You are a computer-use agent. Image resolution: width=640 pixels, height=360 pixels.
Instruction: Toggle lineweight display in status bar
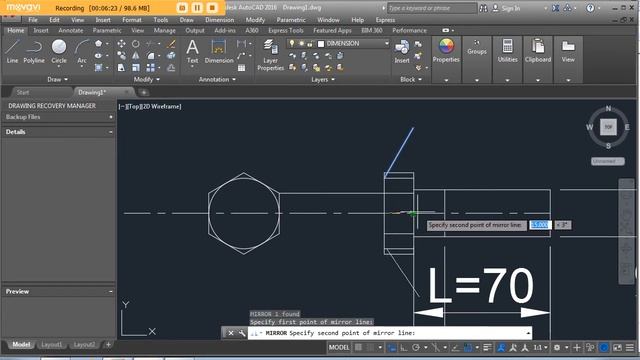(x=487, y=347)
